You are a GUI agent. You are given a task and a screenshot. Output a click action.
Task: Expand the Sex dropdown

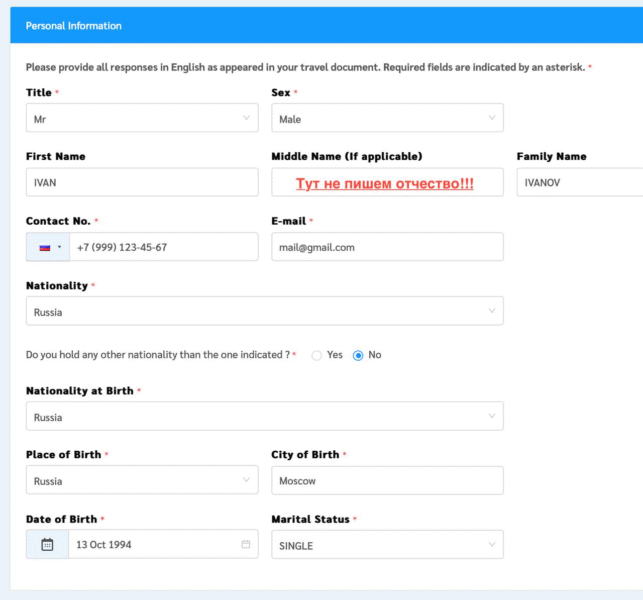coord(386,118)
